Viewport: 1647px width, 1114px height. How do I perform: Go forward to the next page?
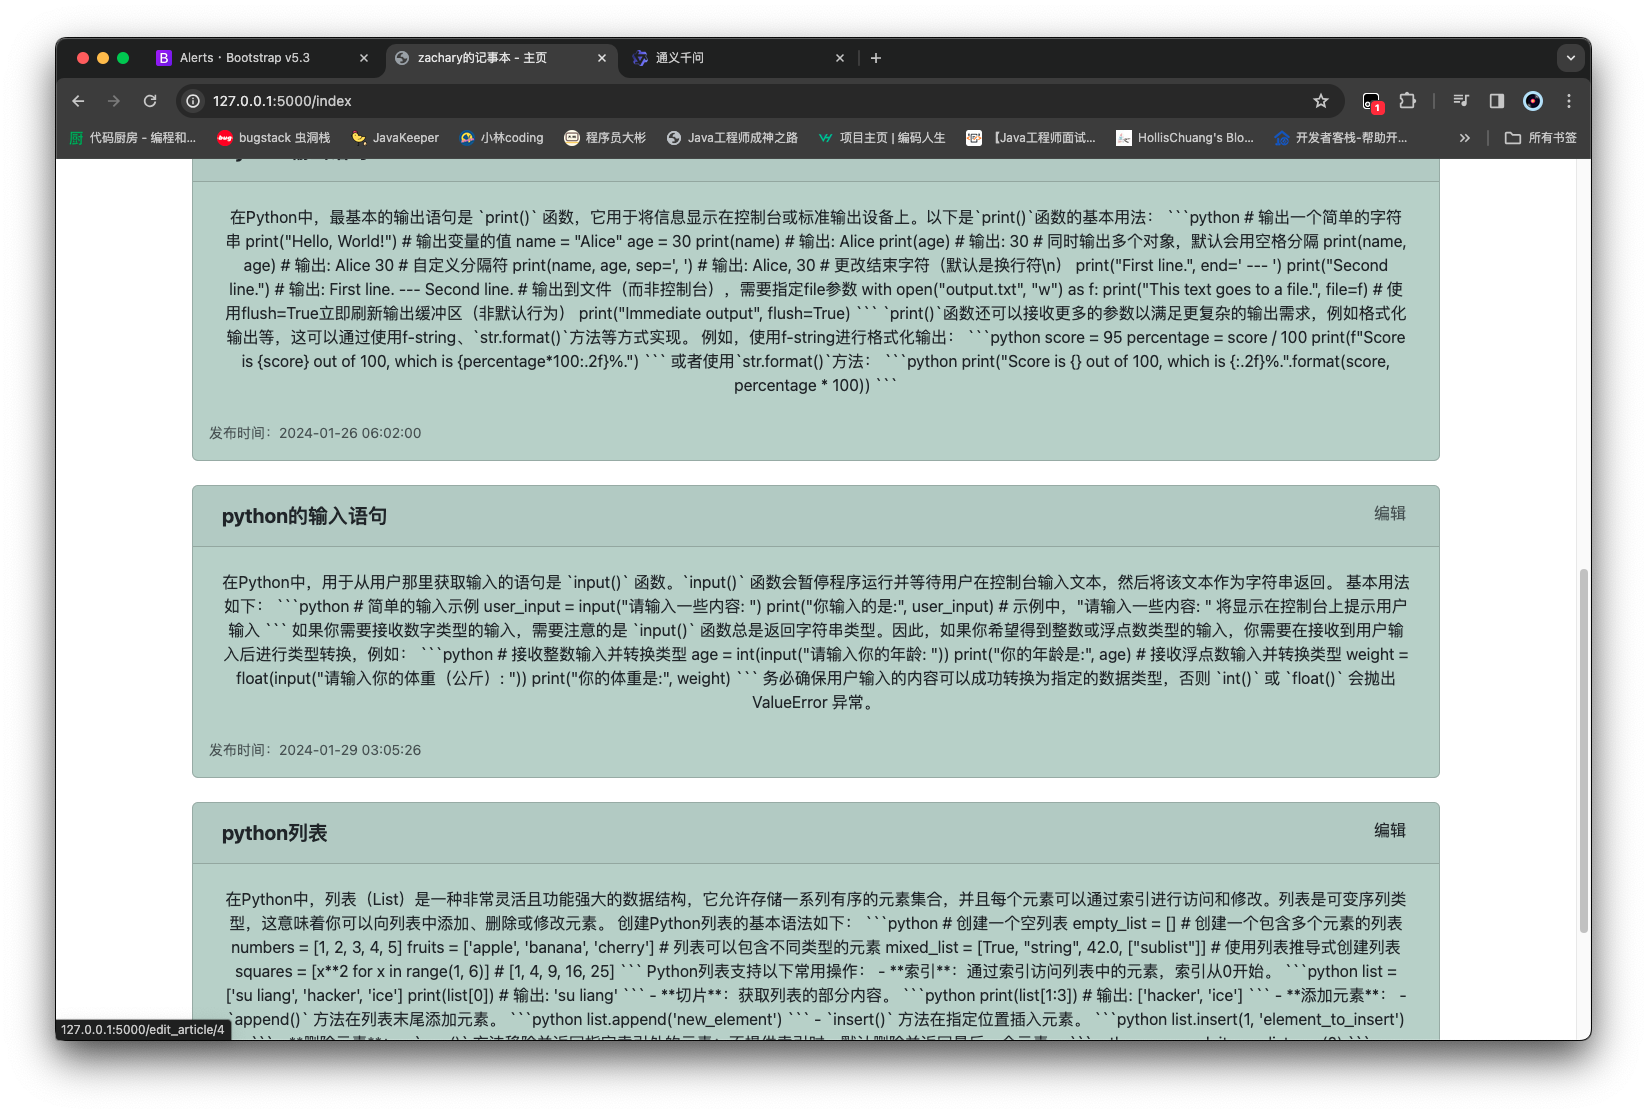pos(114,101)
